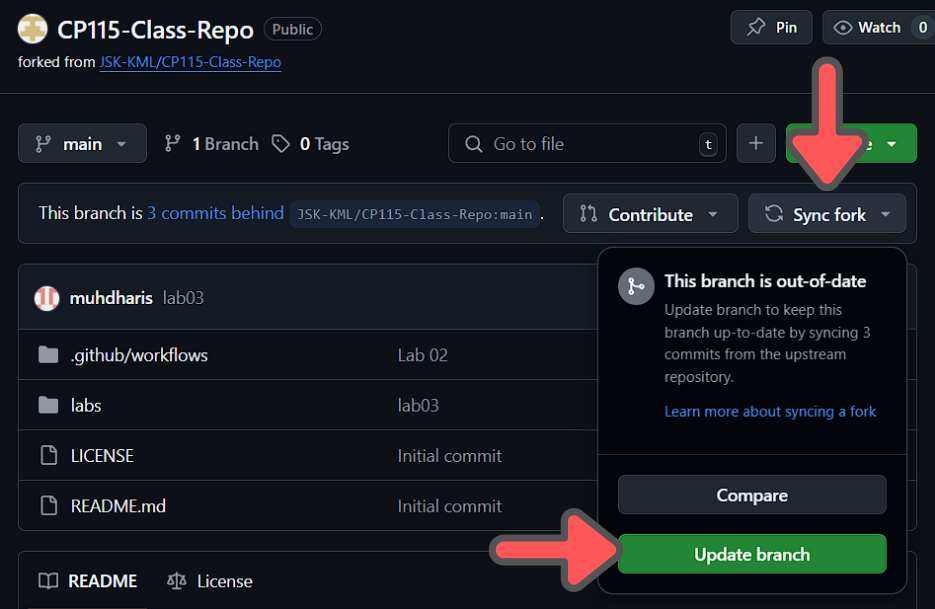Click the pull request icon in Contribute

tap(589, 214)
